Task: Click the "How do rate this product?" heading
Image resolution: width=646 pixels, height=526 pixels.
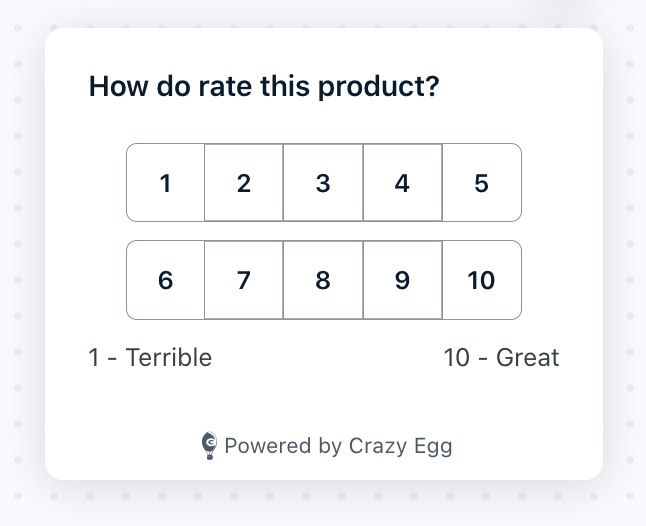Action: click(264, 86)
